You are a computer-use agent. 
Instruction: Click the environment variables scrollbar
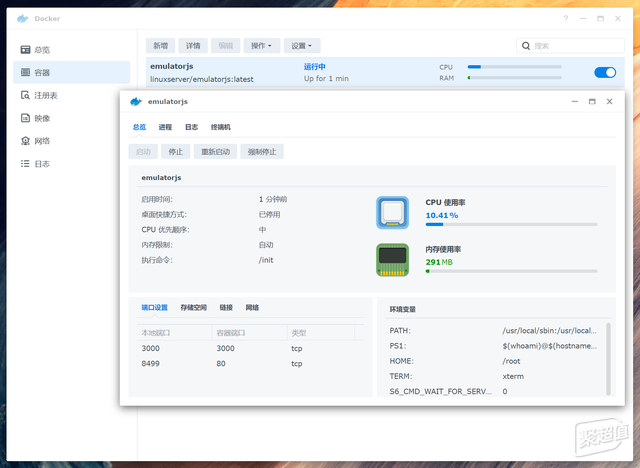click(608, 359)
